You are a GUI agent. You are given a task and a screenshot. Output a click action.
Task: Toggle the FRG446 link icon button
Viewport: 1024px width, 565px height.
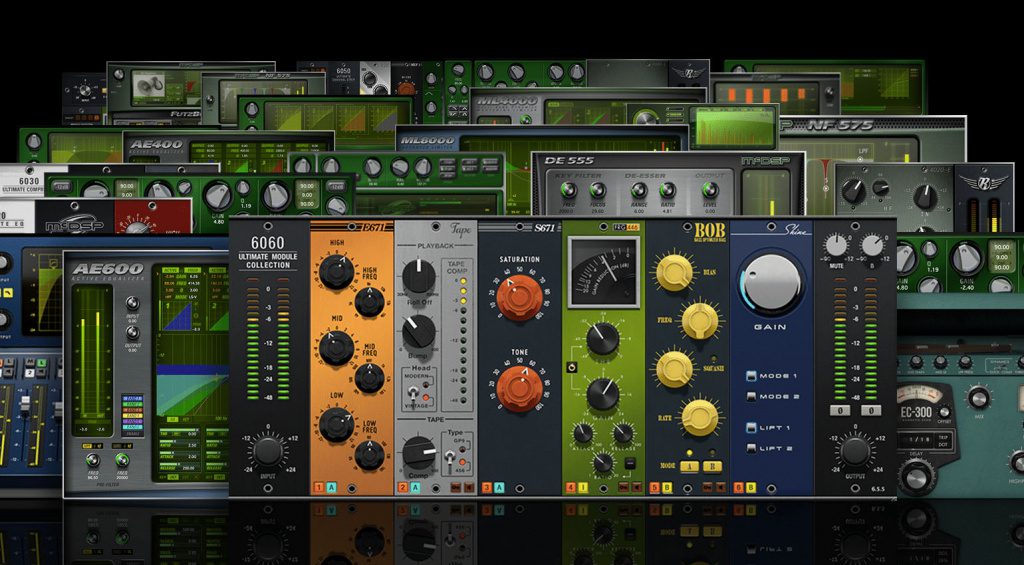(571, 367)
